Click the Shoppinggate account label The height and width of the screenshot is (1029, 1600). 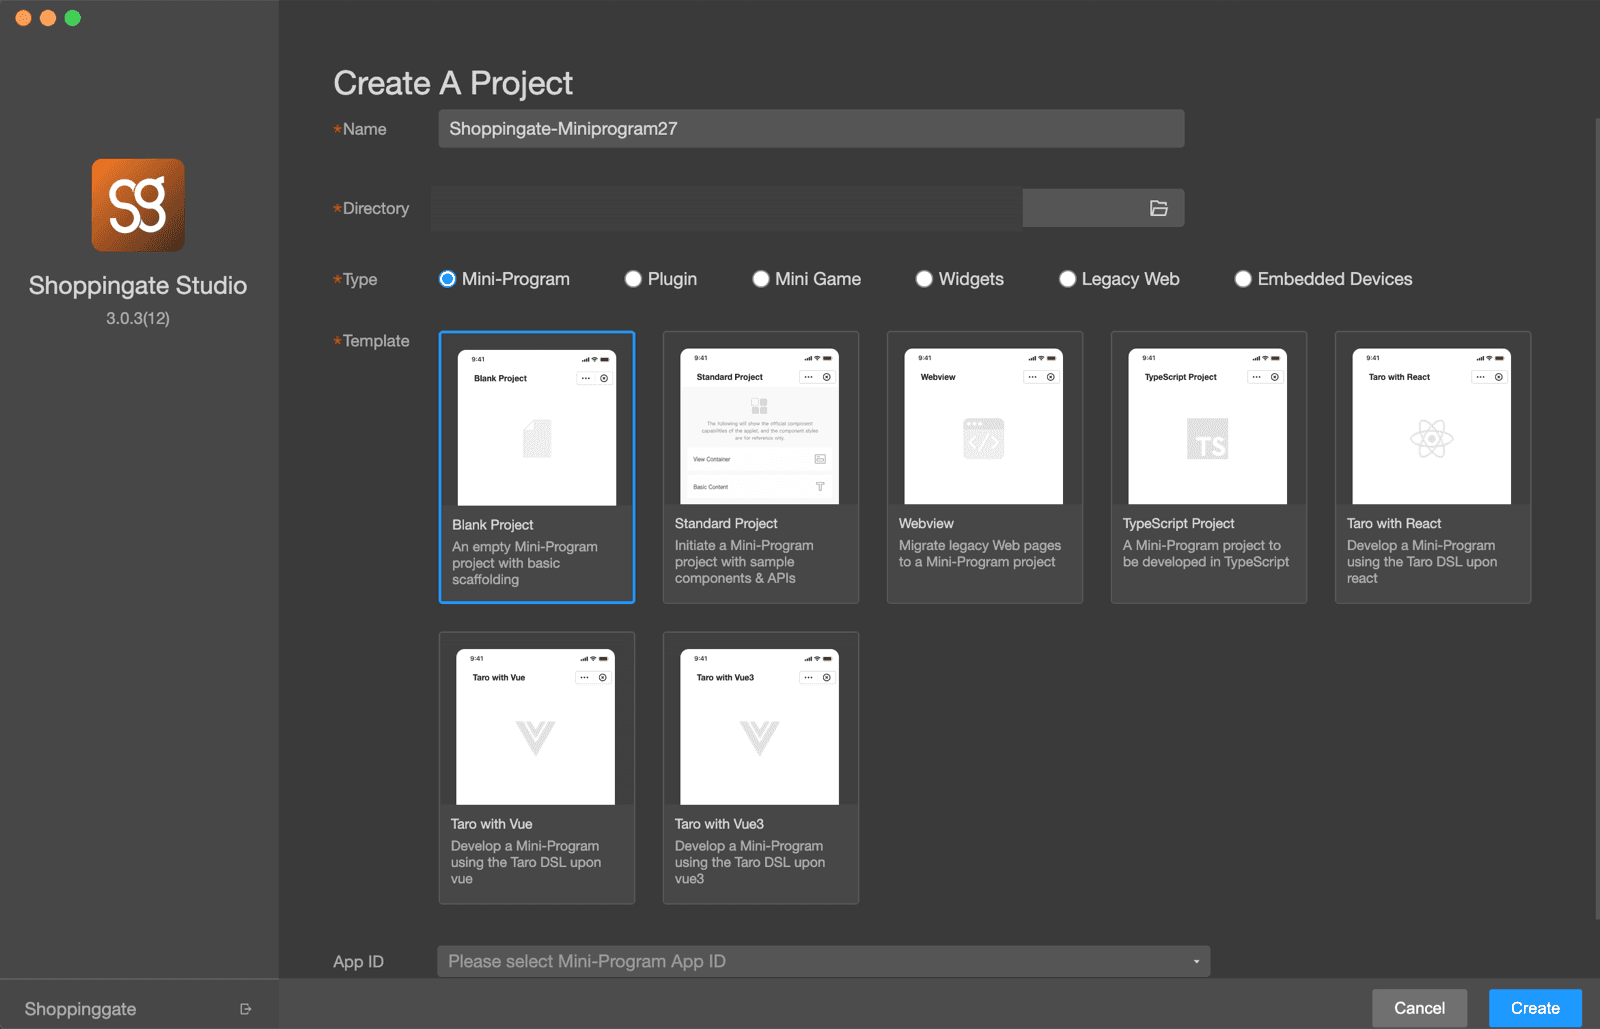pyautogui.click(x=80, y=1009)
